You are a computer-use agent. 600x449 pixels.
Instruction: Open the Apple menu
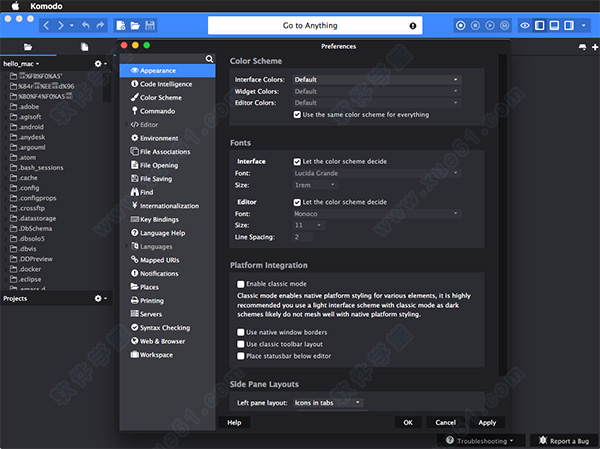tap(15, 6)
